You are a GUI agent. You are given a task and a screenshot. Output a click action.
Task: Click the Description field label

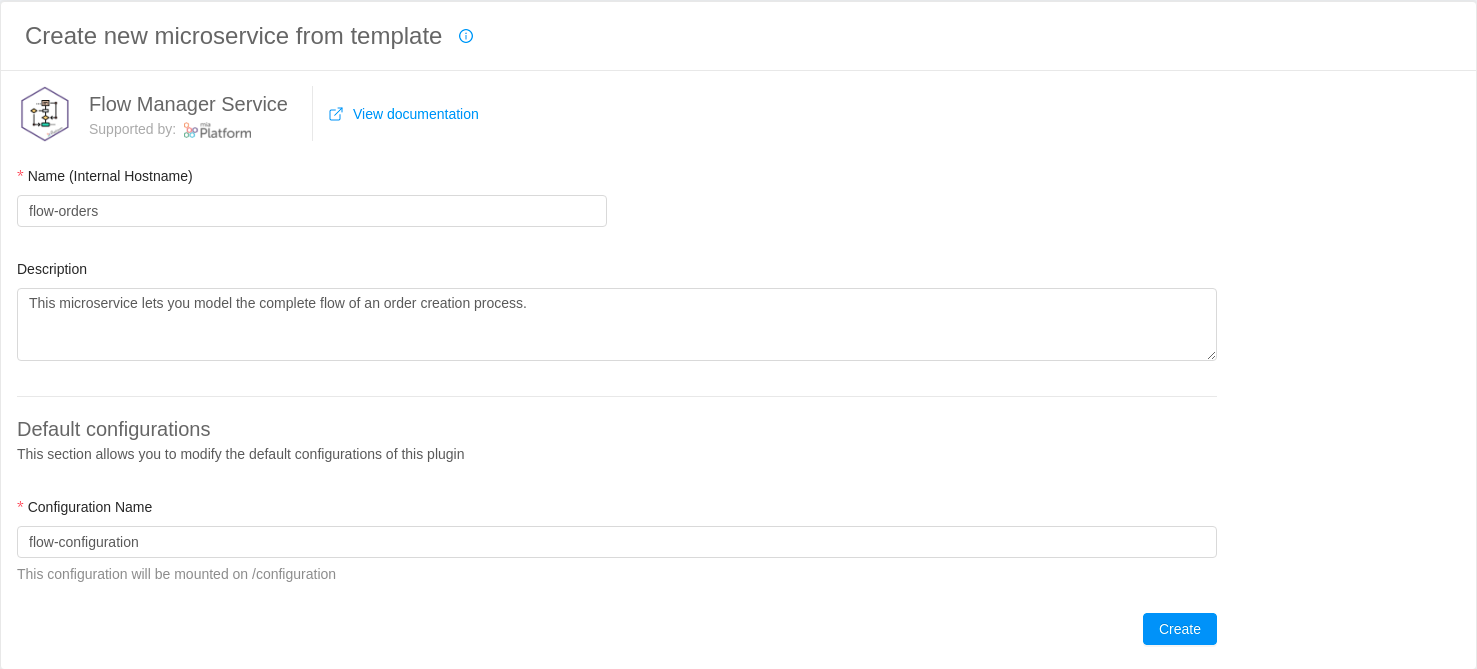(x=52, y=269)
